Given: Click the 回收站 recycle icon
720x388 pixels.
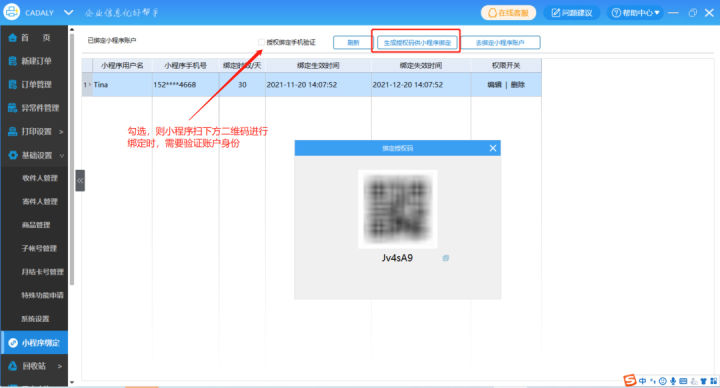Looking at the screenshot, I should [x=13, y=366].
